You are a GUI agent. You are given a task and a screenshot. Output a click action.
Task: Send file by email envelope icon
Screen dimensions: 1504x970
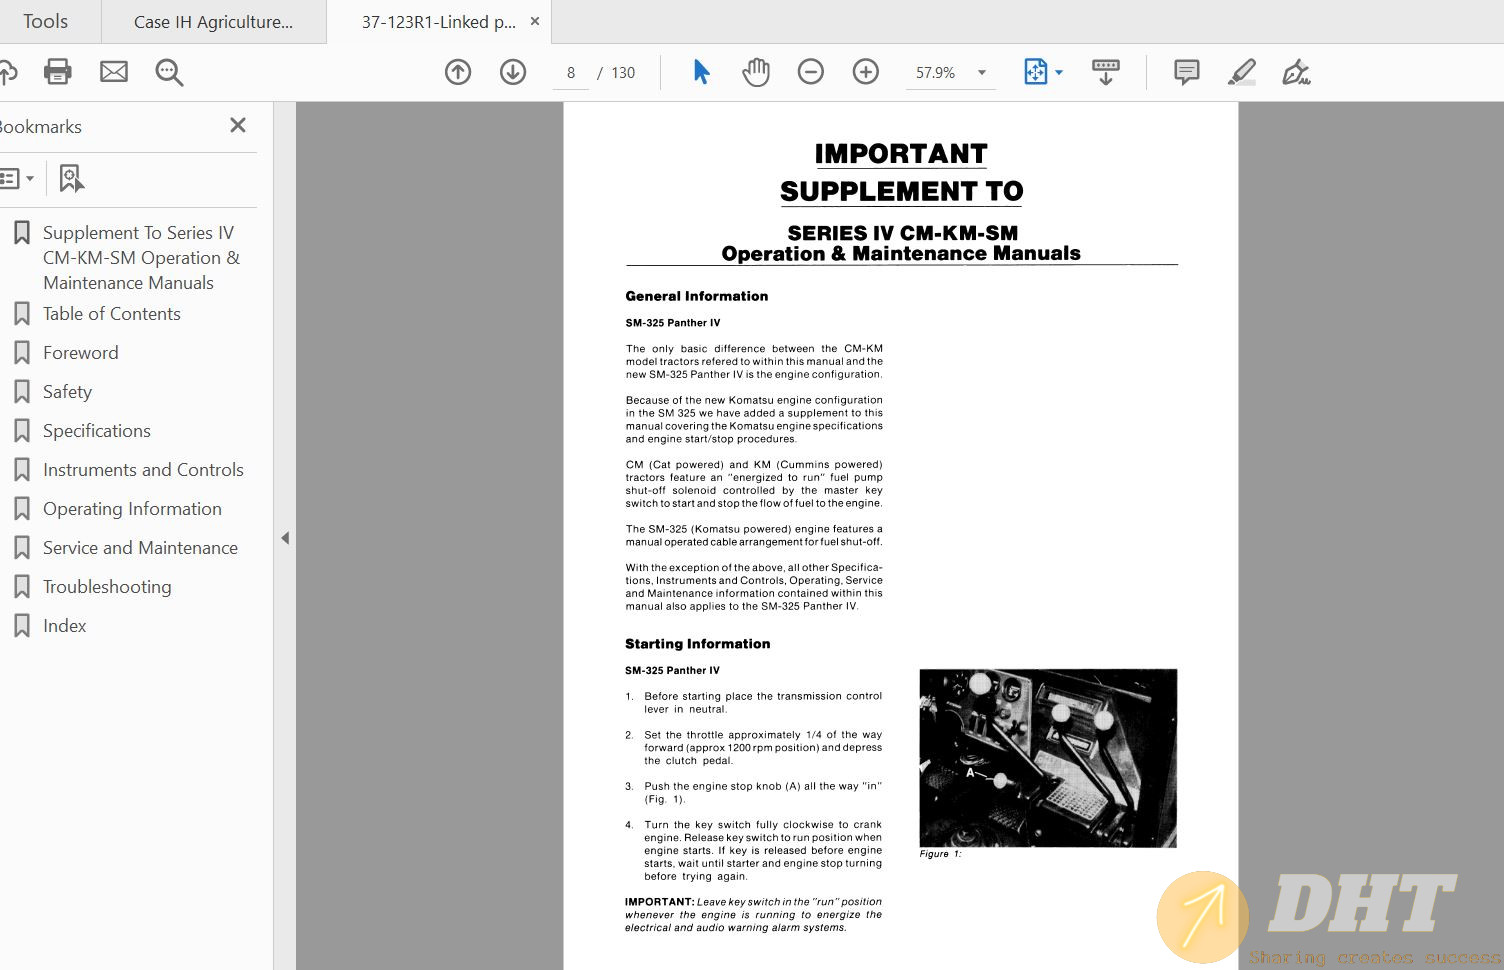coord(114,72)
